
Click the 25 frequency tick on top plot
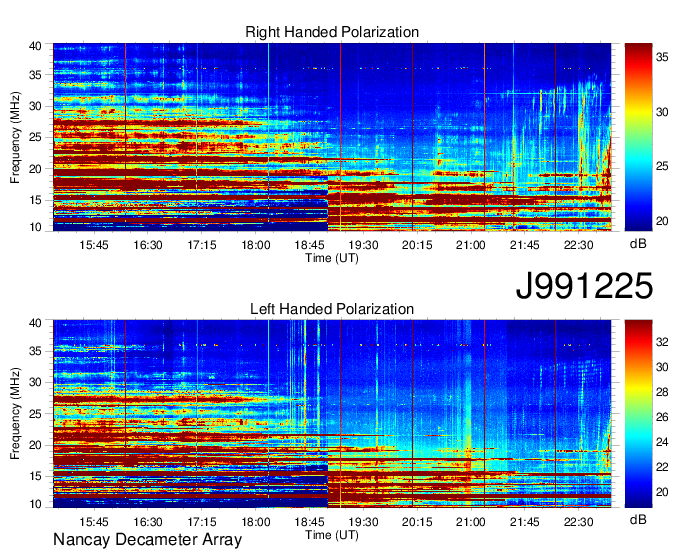pyautogui.click(x=36, y=137)
